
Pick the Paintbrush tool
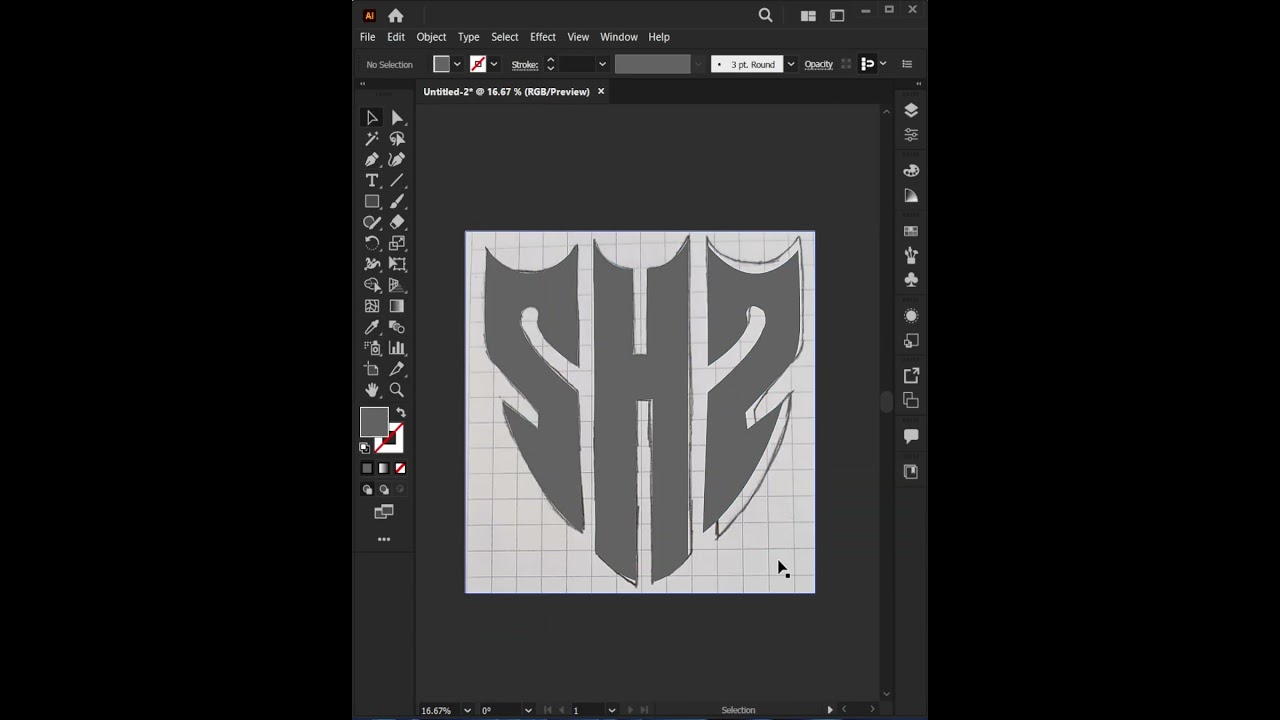(397, 202)
